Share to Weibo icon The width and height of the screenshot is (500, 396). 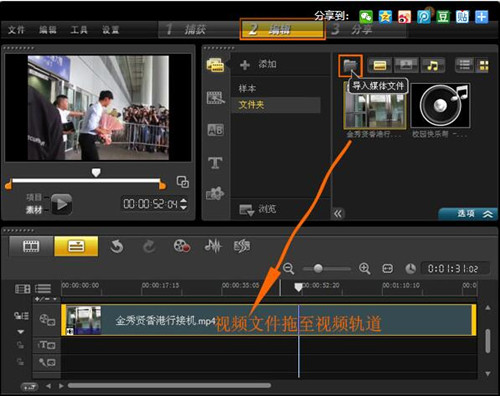[x=405, y=17]
